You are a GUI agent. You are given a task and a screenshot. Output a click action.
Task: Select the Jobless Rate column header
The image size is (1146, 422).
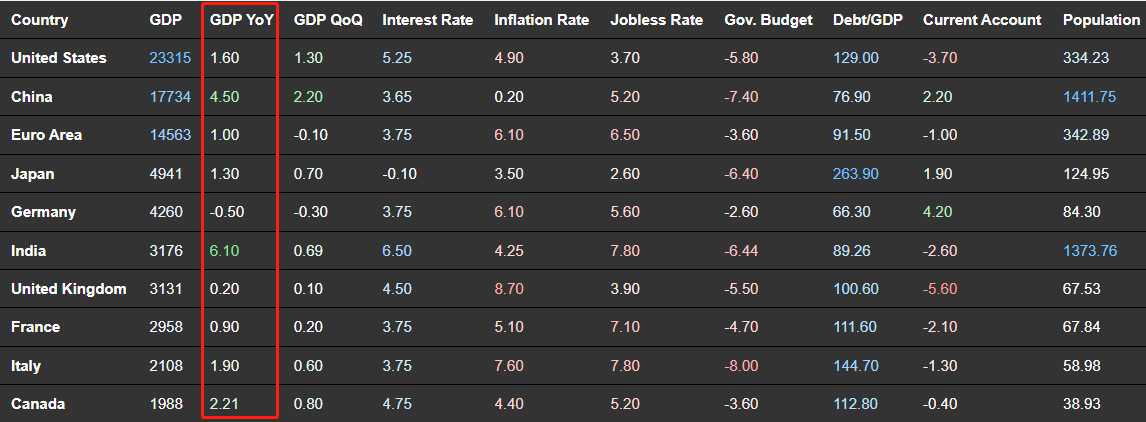coord(656,20)
